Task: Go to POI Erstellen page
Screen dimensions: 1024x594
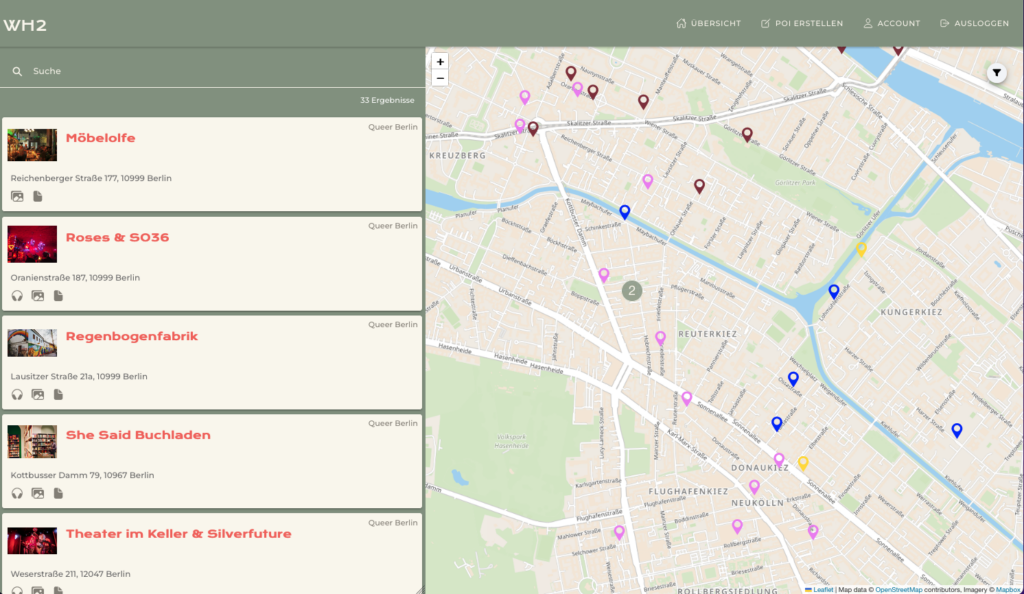Action: (x=801, y=23)
